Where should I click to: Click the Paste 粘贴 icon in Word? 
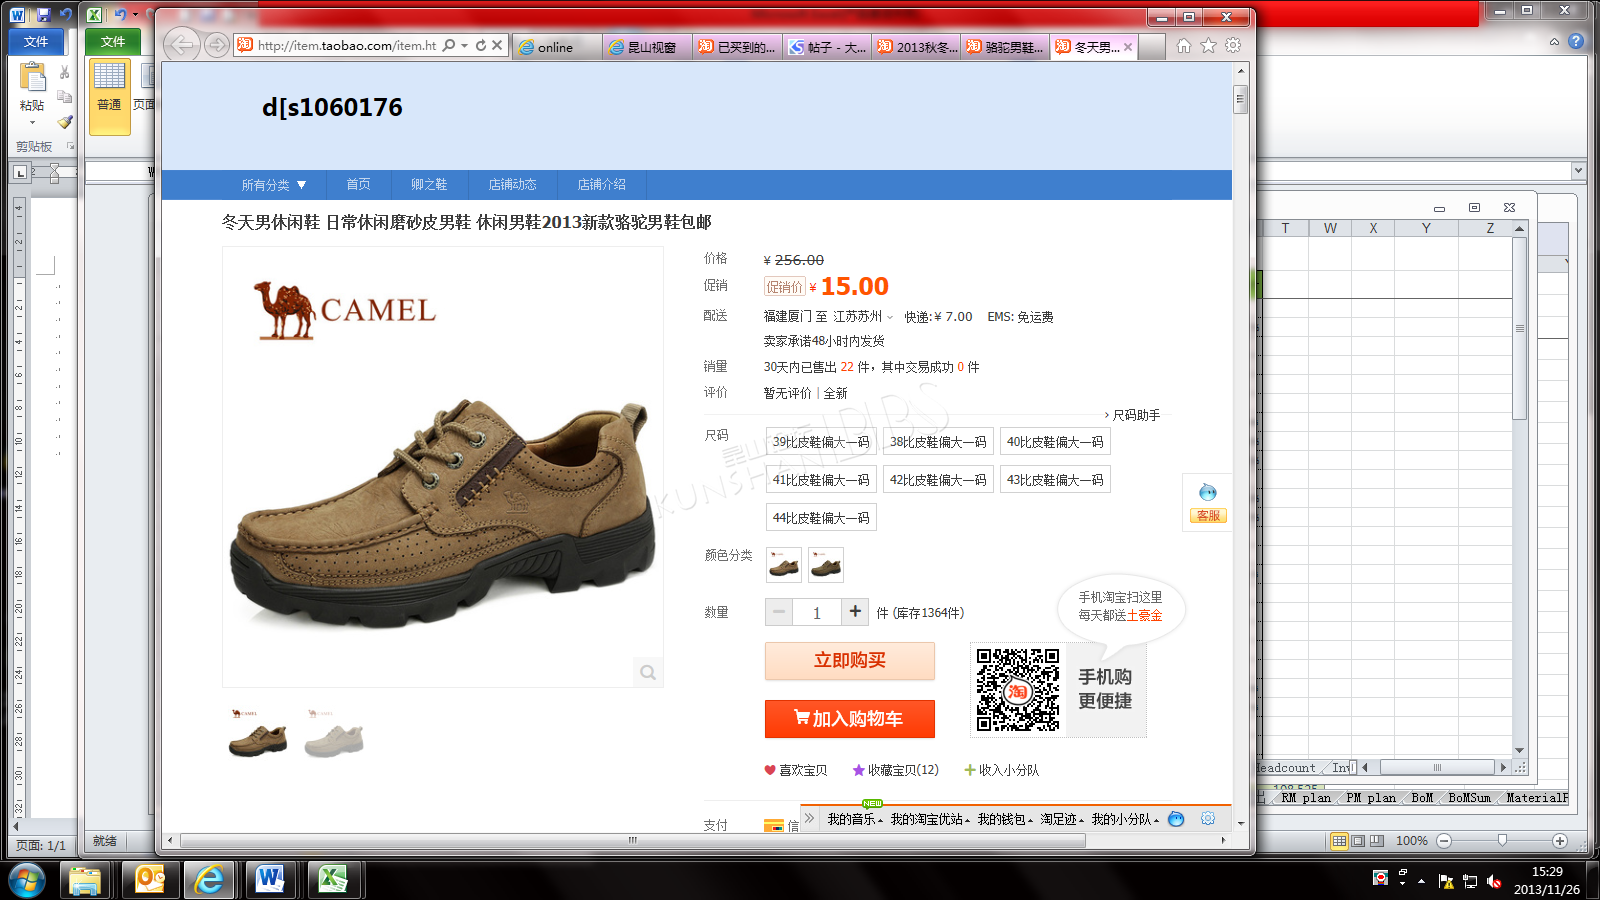(x=32, y=78)
